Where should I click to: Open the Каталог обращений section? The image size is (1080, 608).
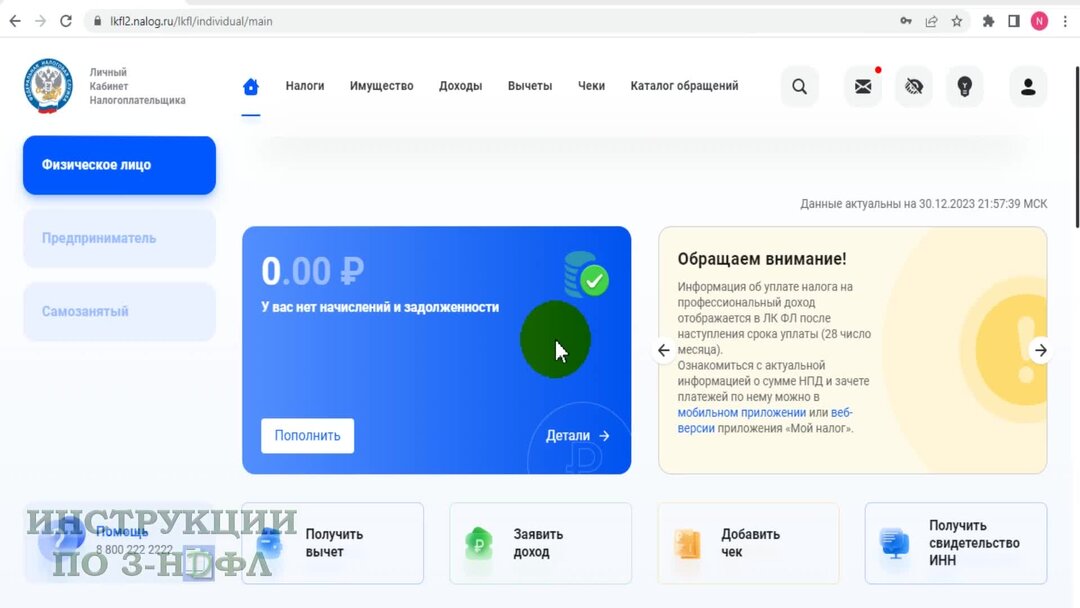(x=684, y=86)
